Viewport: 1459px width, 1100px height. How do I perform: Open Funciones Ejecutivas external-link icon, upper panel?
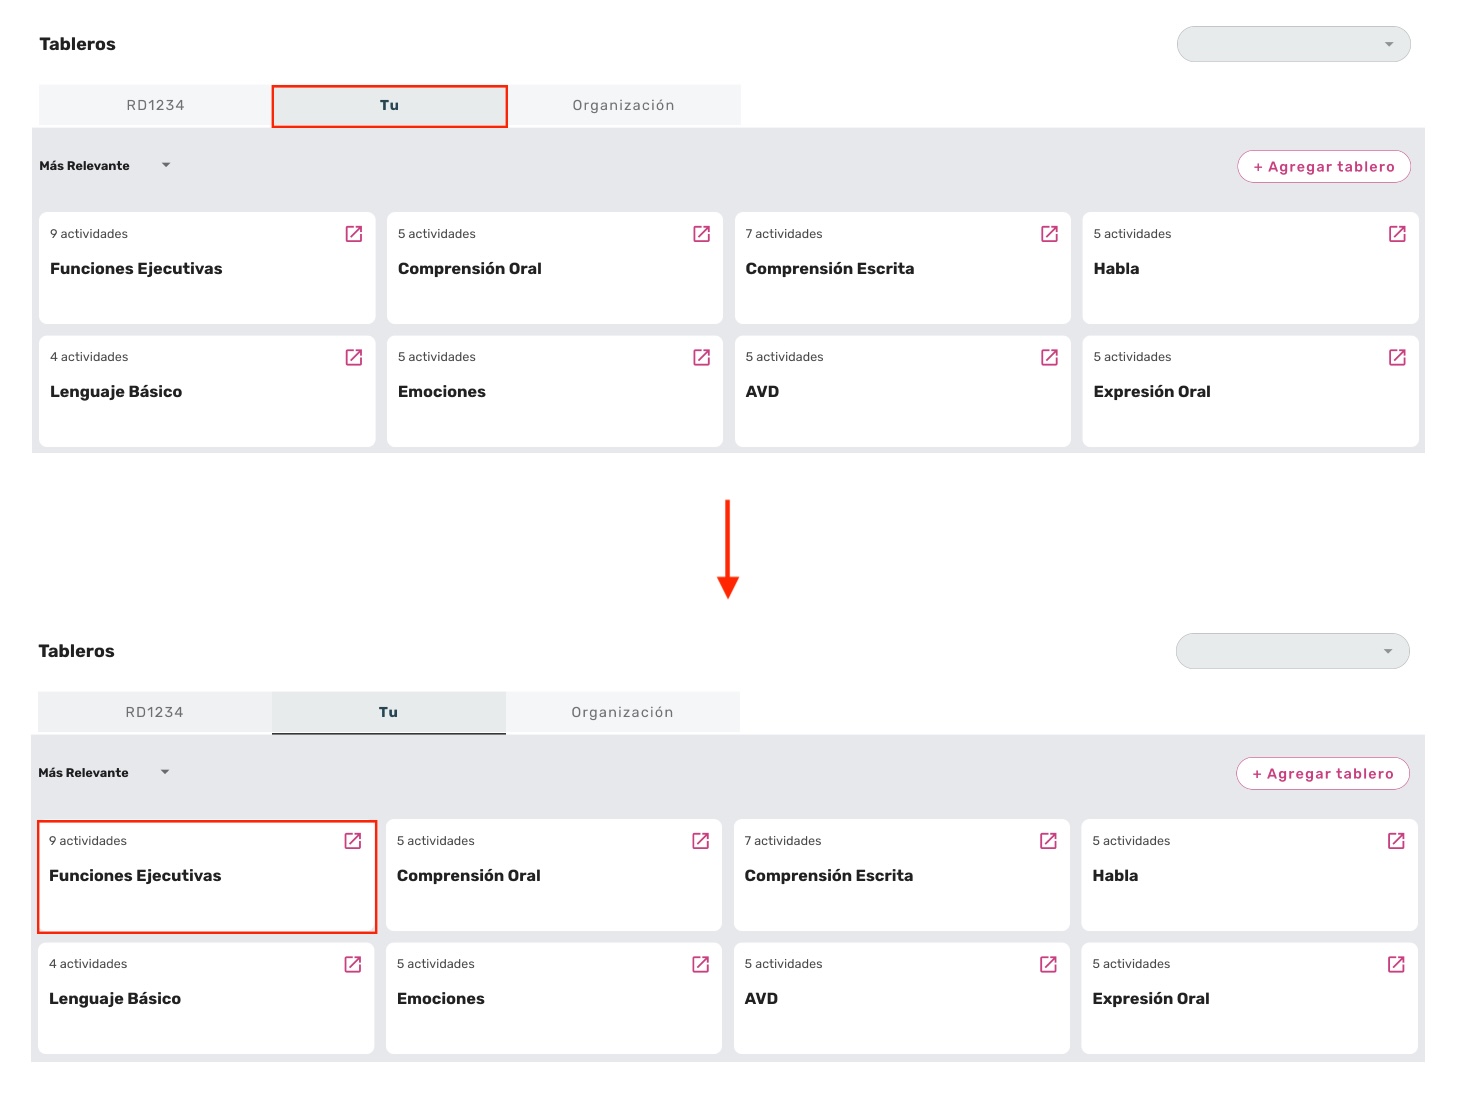pyautogui.click(x=354, y=234)
